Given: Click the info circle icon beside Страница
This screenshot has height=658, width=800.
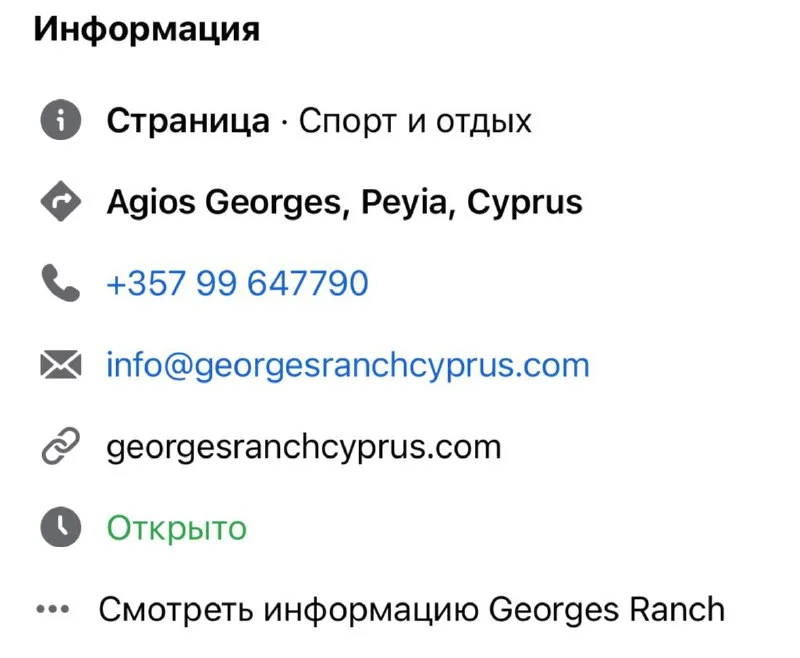Looking at the screenshot, I should (60, 122).
